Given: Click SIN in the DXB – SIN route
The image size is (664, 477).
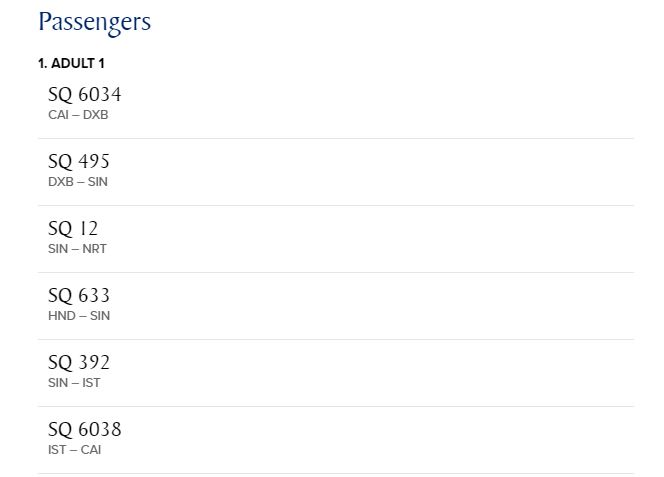Looking at the screenshot, I should [x=97, y=182].
